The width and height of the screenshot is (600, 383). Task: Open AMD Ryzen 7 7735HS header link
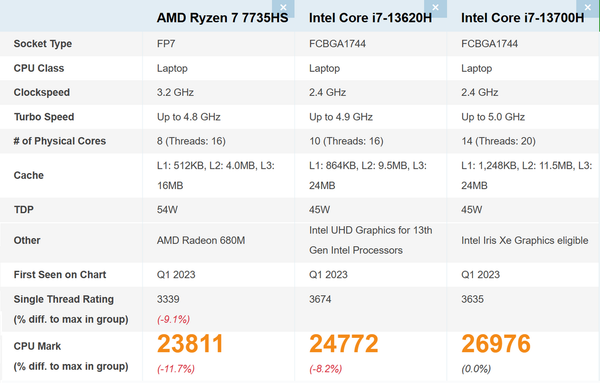tap(222, 18)
